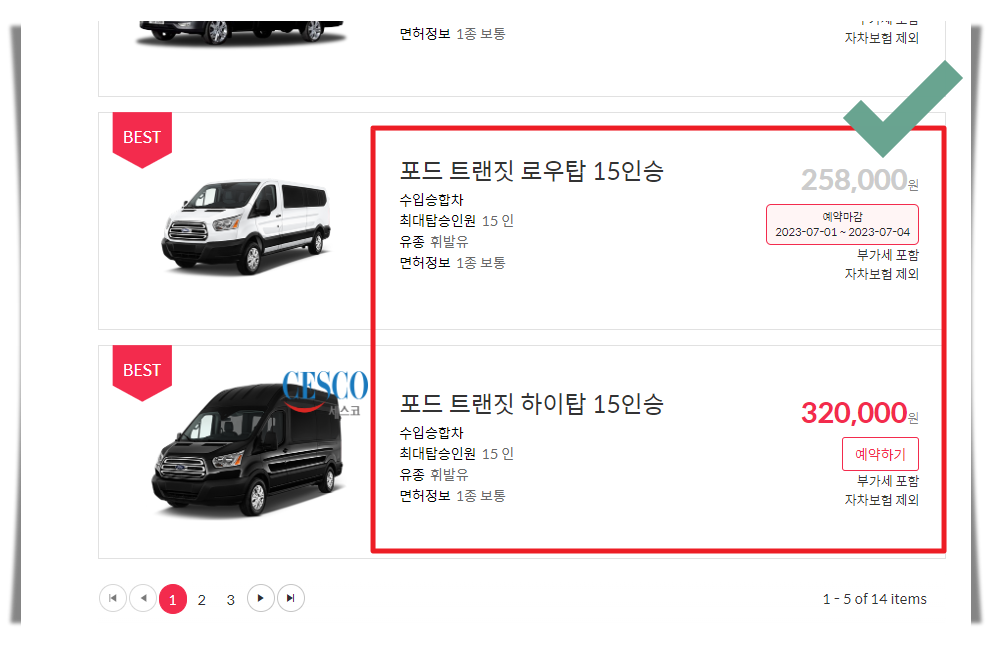Select page 1 in pagination
This screenshot has height=649, width=992.
click(173, 600)
